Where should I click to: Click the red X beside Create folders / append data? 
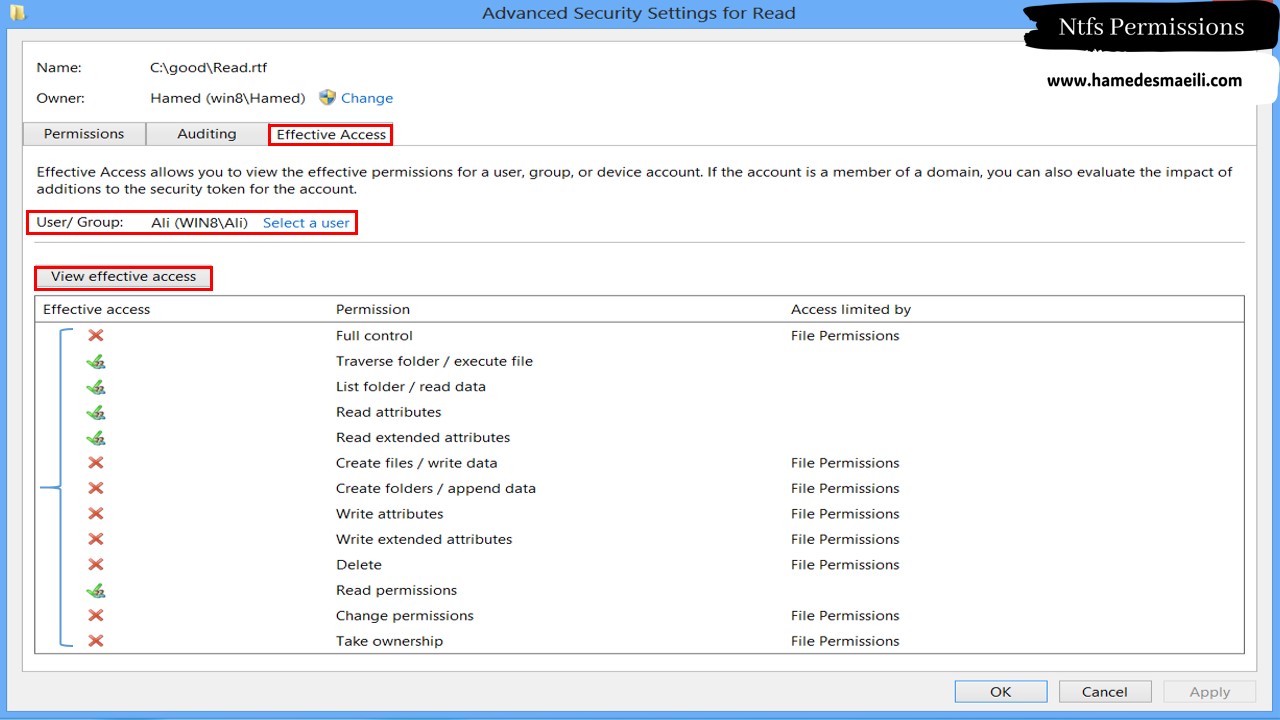pyautogui.click(x=96, y=488)
